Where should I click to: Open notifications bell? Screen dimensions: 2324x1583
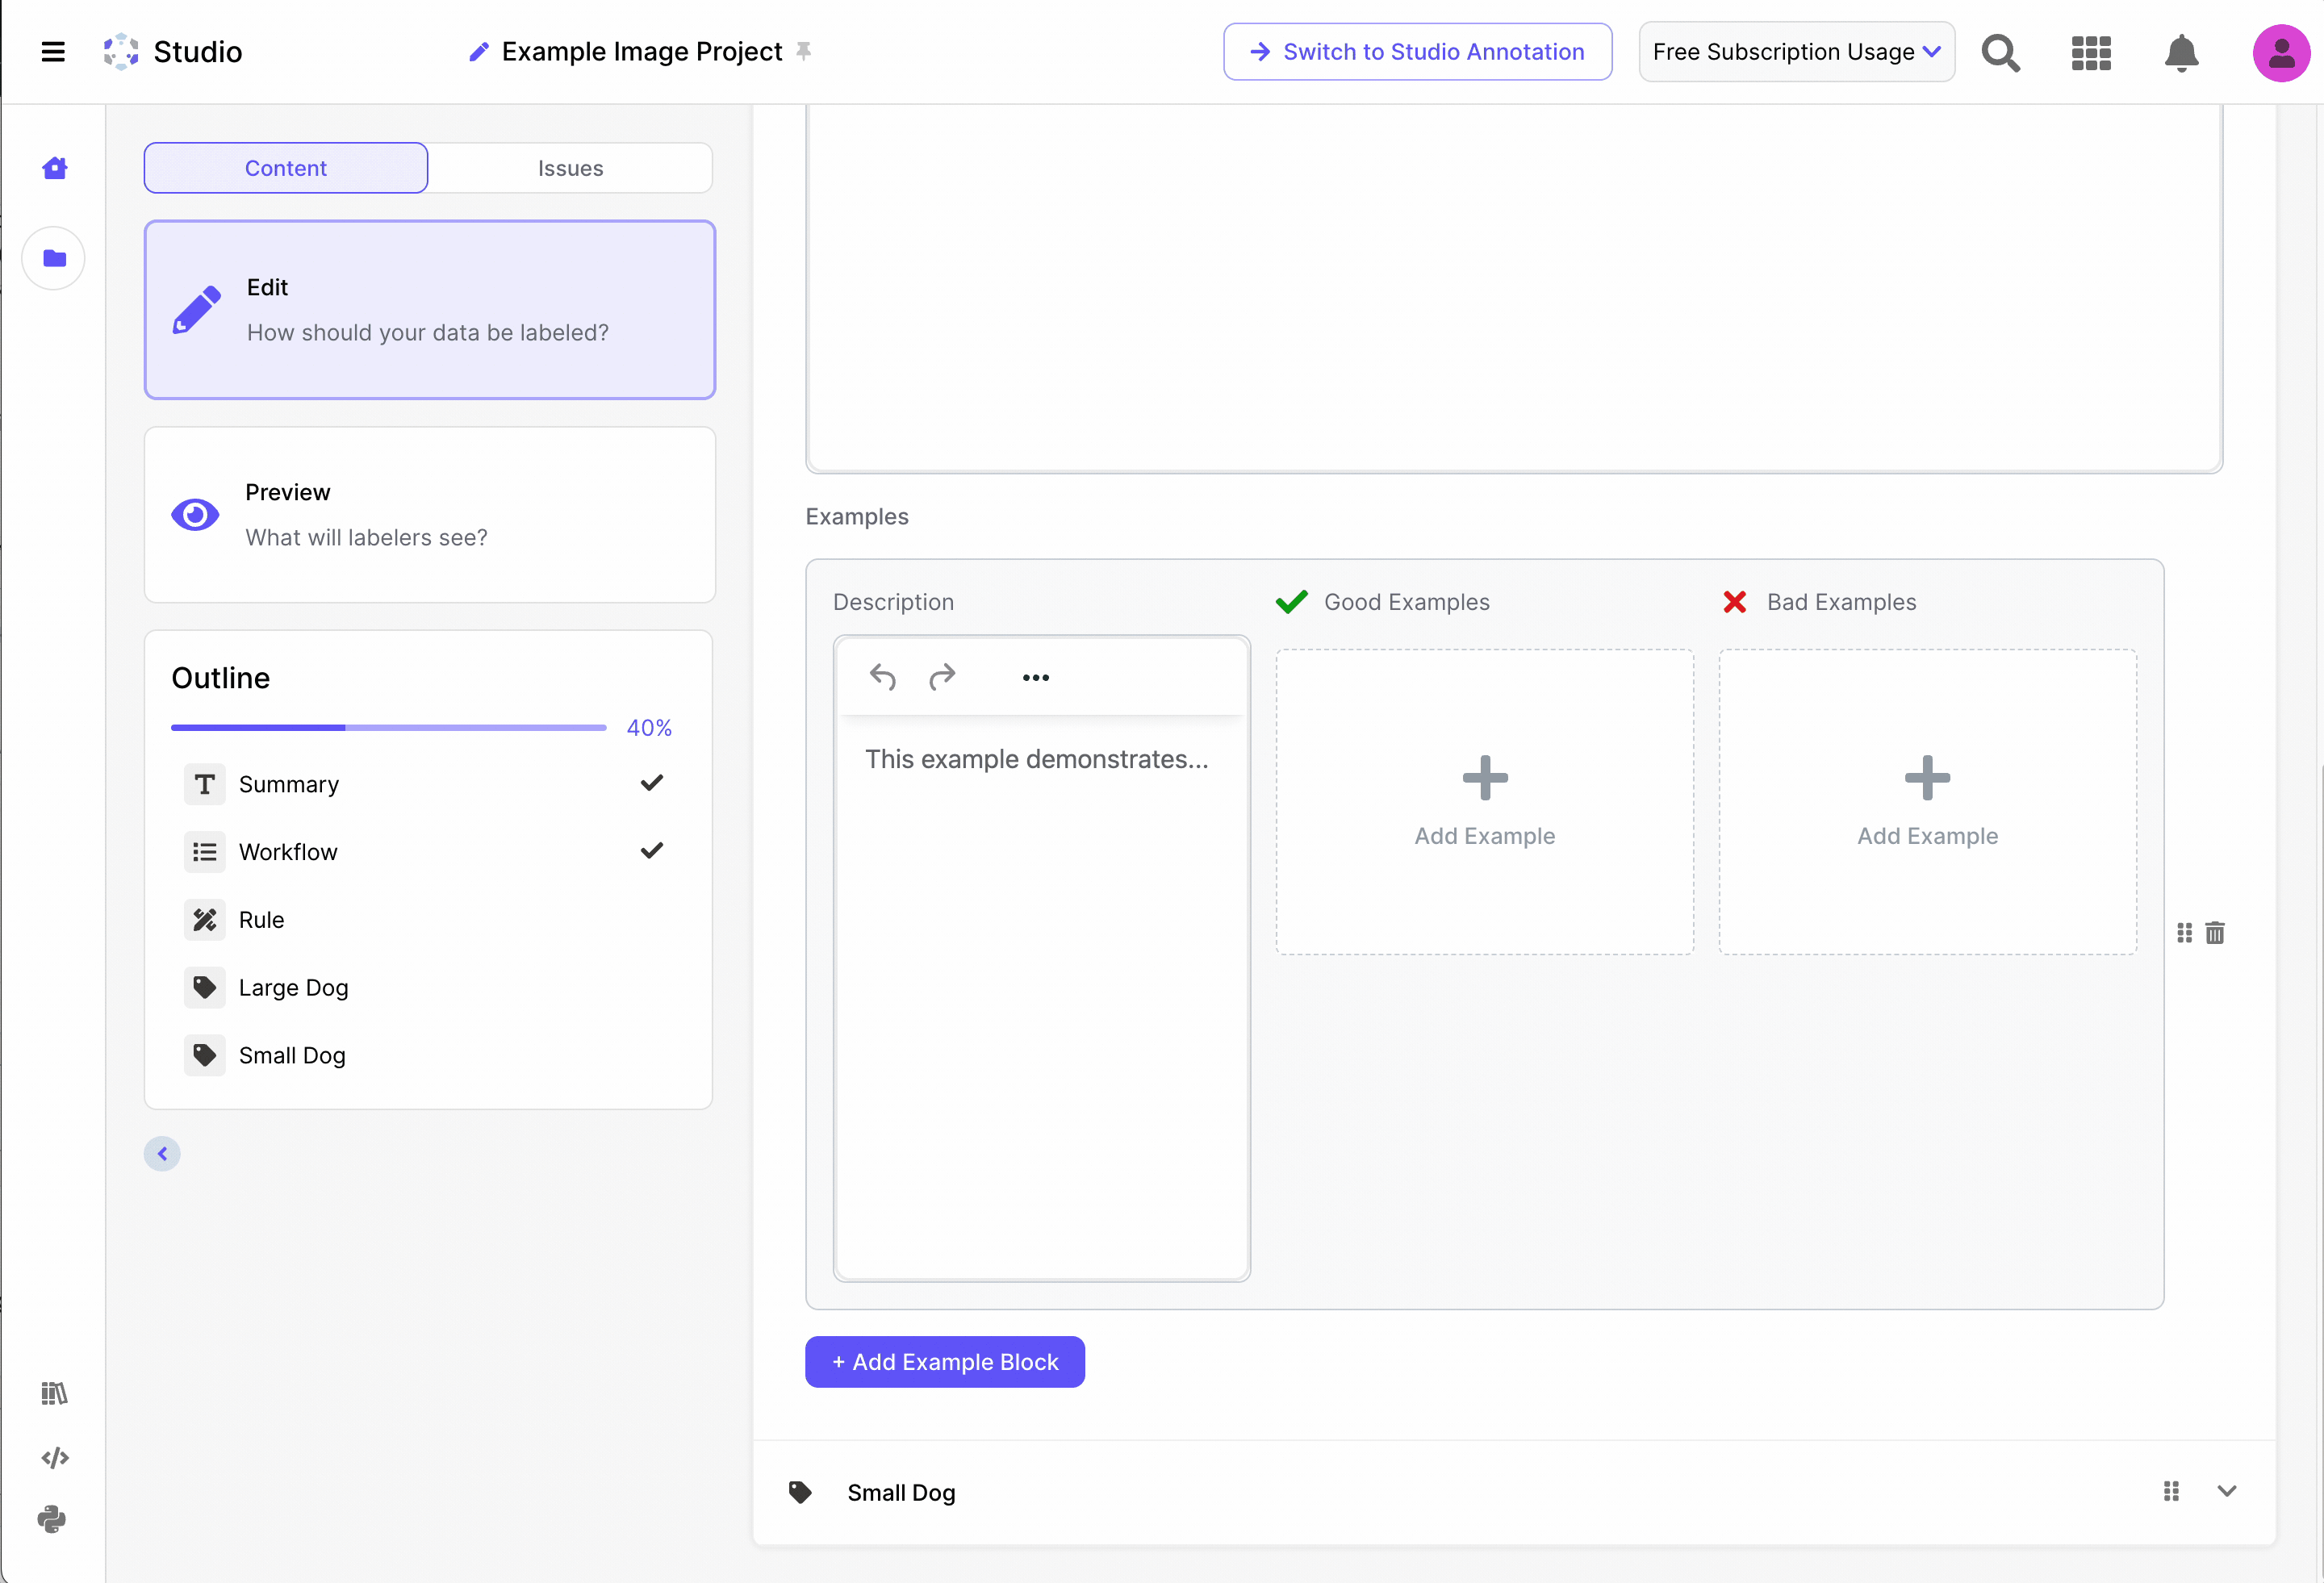click(2180, 52)
